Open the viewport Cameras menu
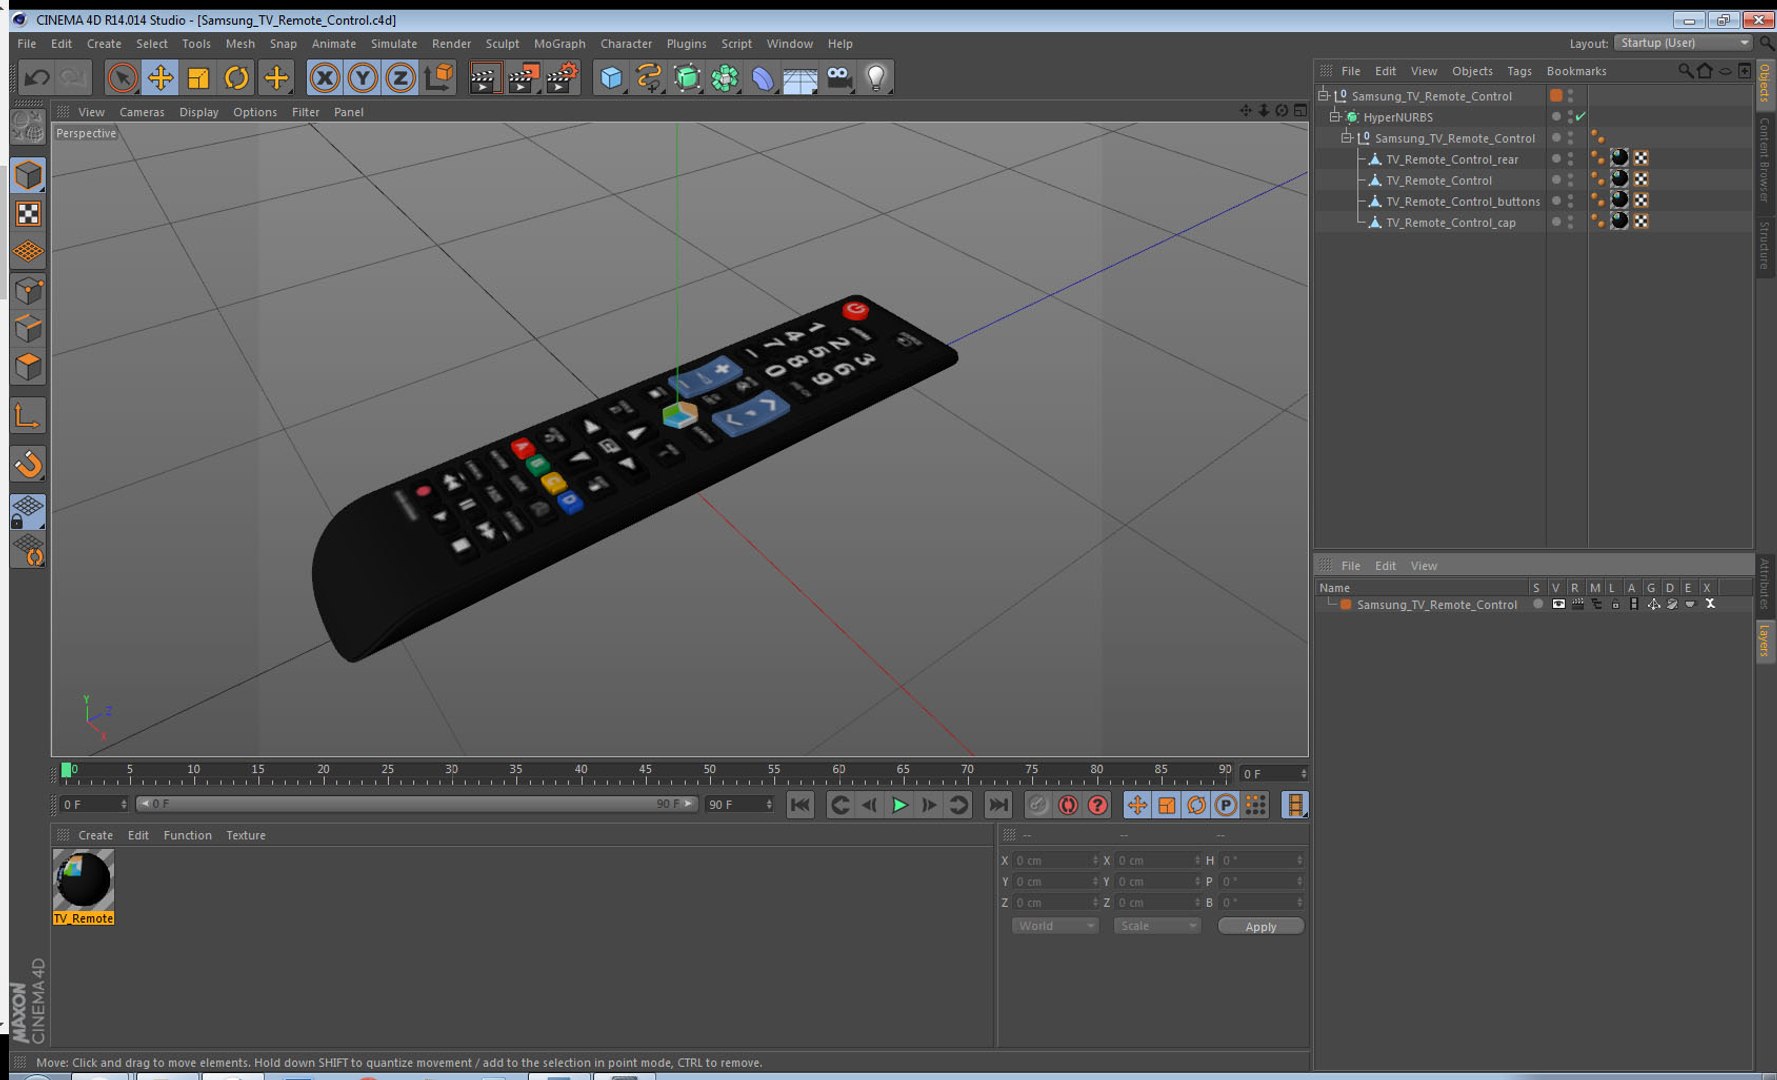1777x1080 pixels. [142, 112]
